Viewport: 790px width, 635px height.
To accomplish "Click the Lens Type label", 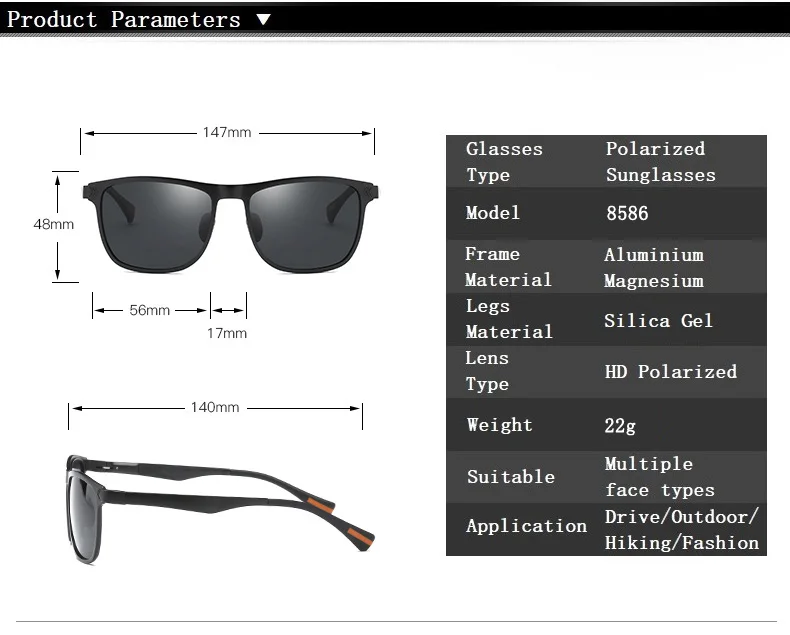I will click(487, 370).
